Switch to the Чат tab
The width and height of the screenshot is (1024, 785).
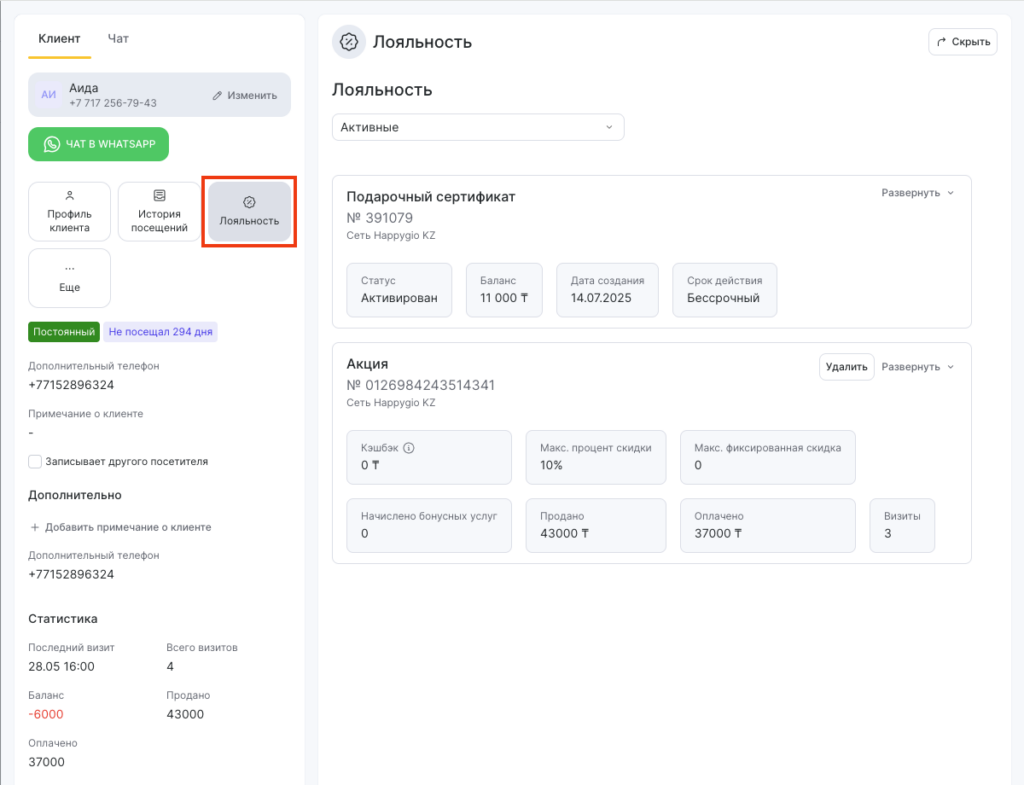coord(118,39)
